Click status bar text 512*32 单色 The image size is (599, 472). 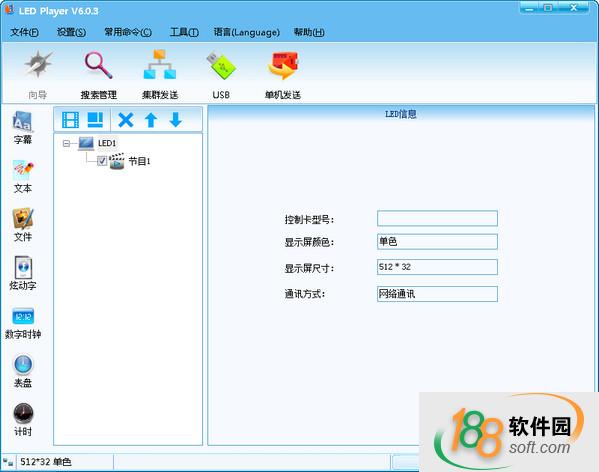coord(46,462)
